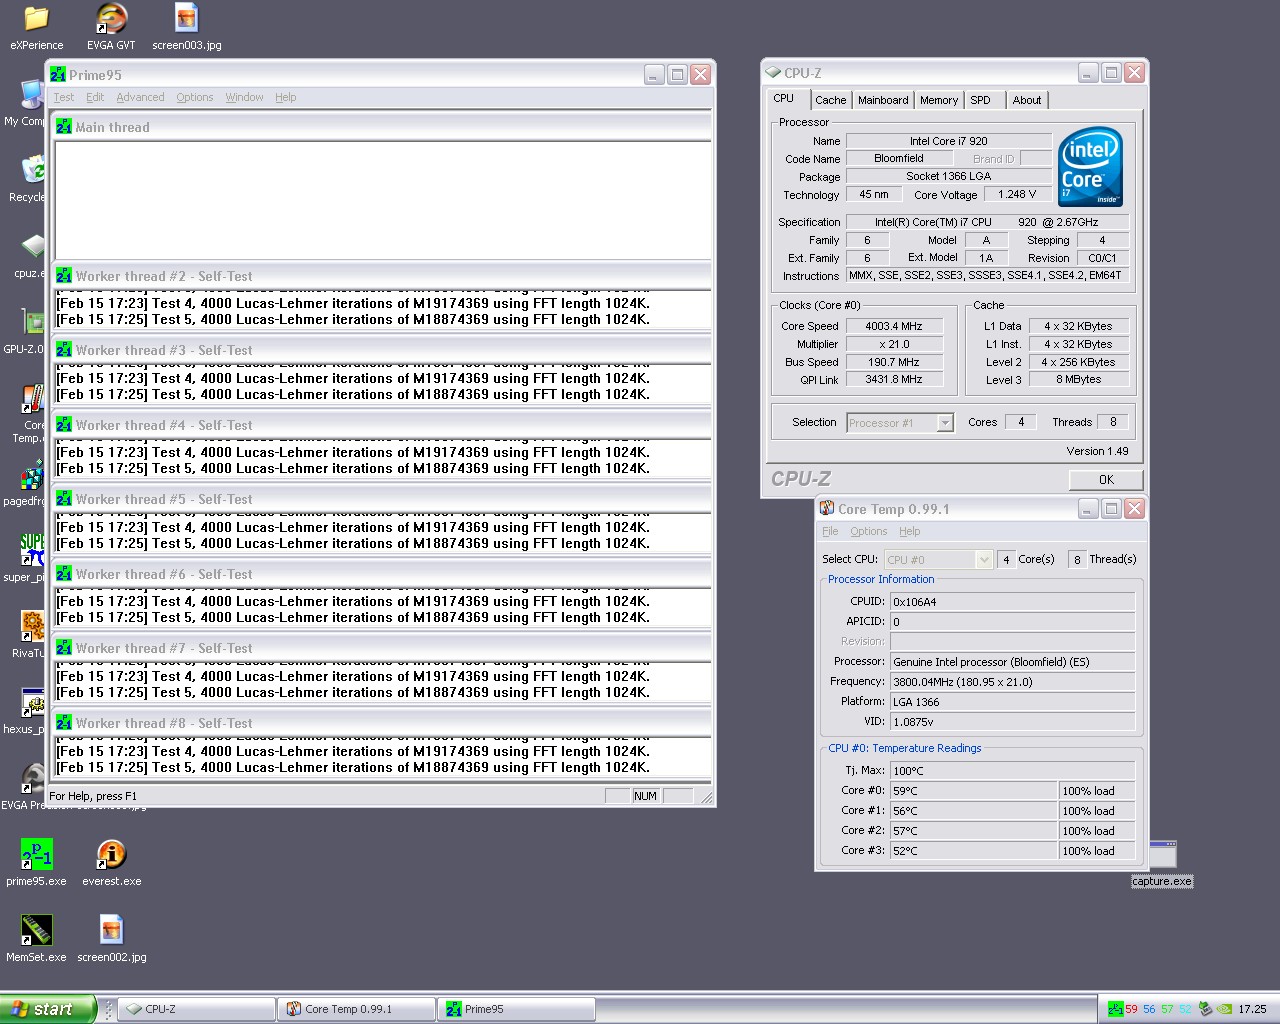Image resolution: width=1280 pixels, height=1024 pixels.
Task: Click Worker thread #2 window icon
Action: coord(64,276)
